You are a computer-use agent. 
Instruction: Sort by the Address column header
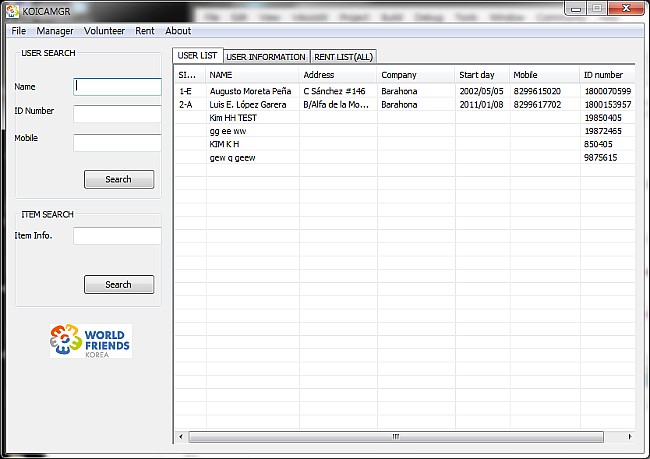point(338,75)
